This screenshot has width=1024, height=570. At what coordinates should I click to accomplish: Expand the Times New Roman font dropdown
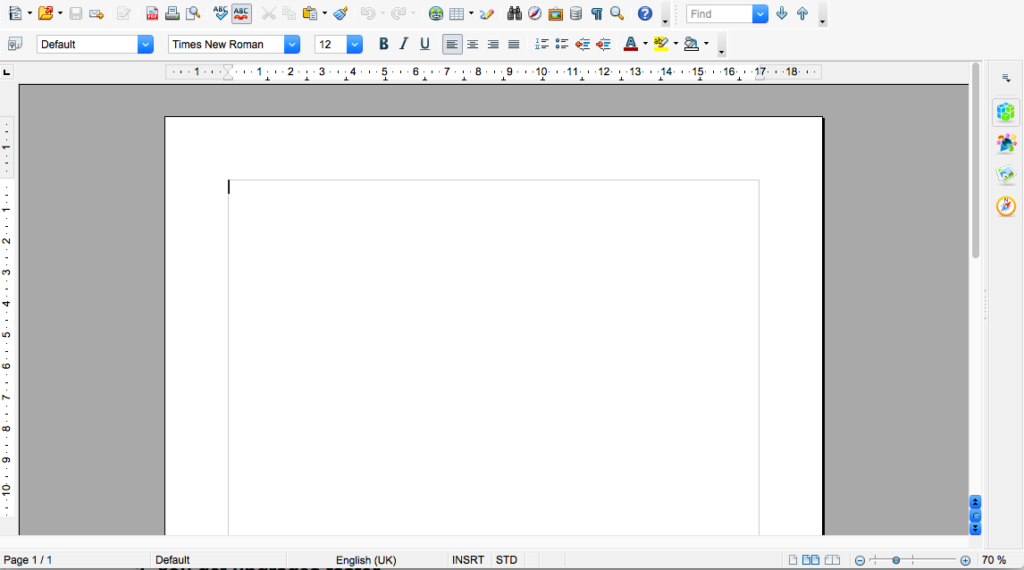pyautogui.click(x=292, y=44)
